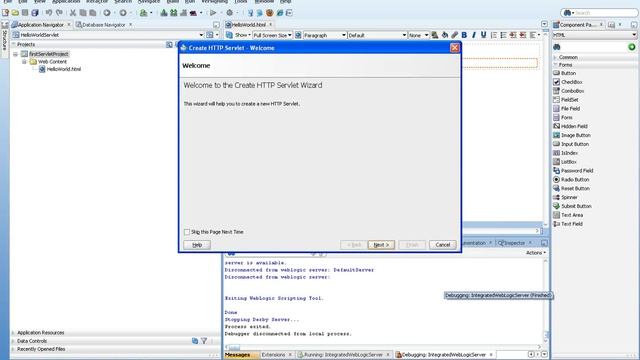Click the Cut scissors icon
The width and height of the screenshot is (640, 360).
coord(73,13)
